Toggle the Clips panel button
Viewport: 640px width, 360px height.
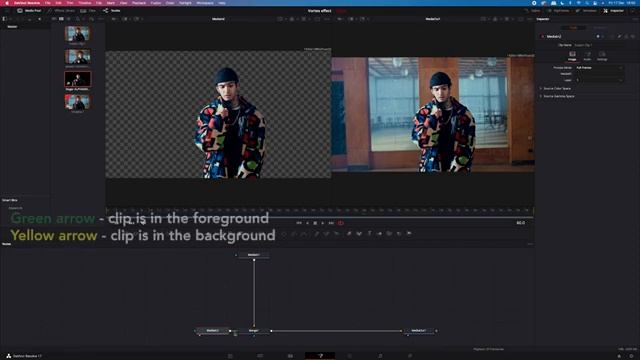88,11
